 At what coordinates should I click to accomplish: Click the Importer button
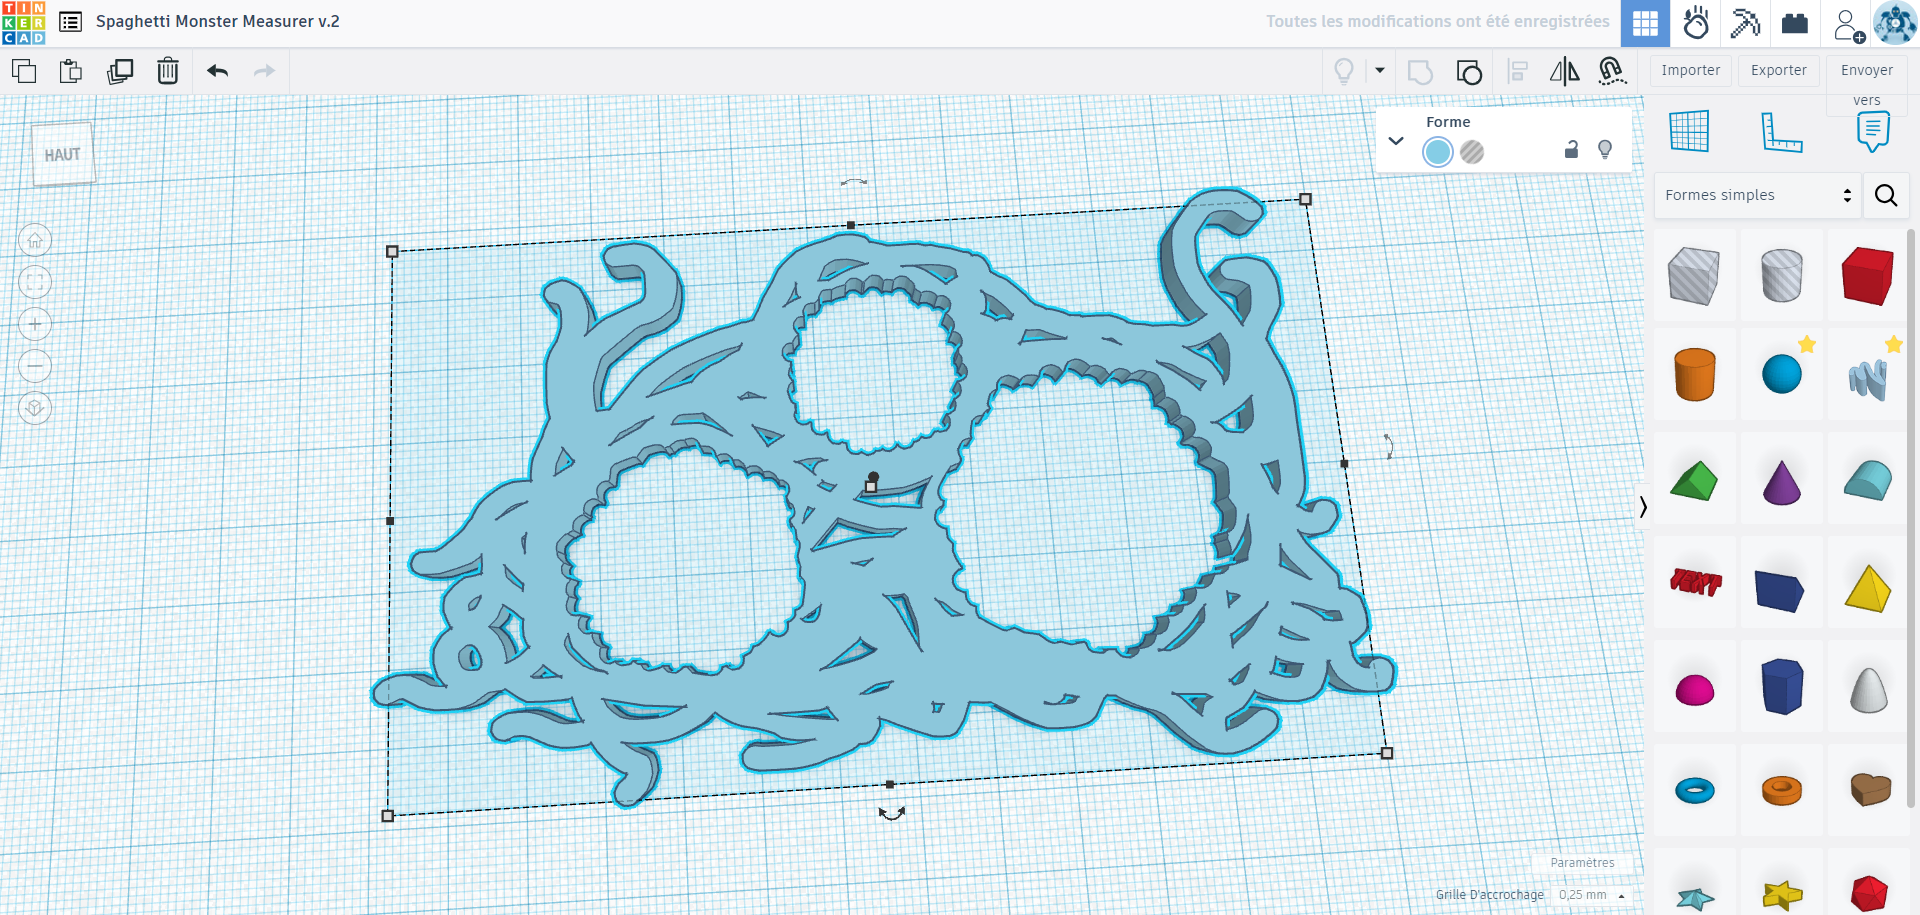tap(1691, 70)
